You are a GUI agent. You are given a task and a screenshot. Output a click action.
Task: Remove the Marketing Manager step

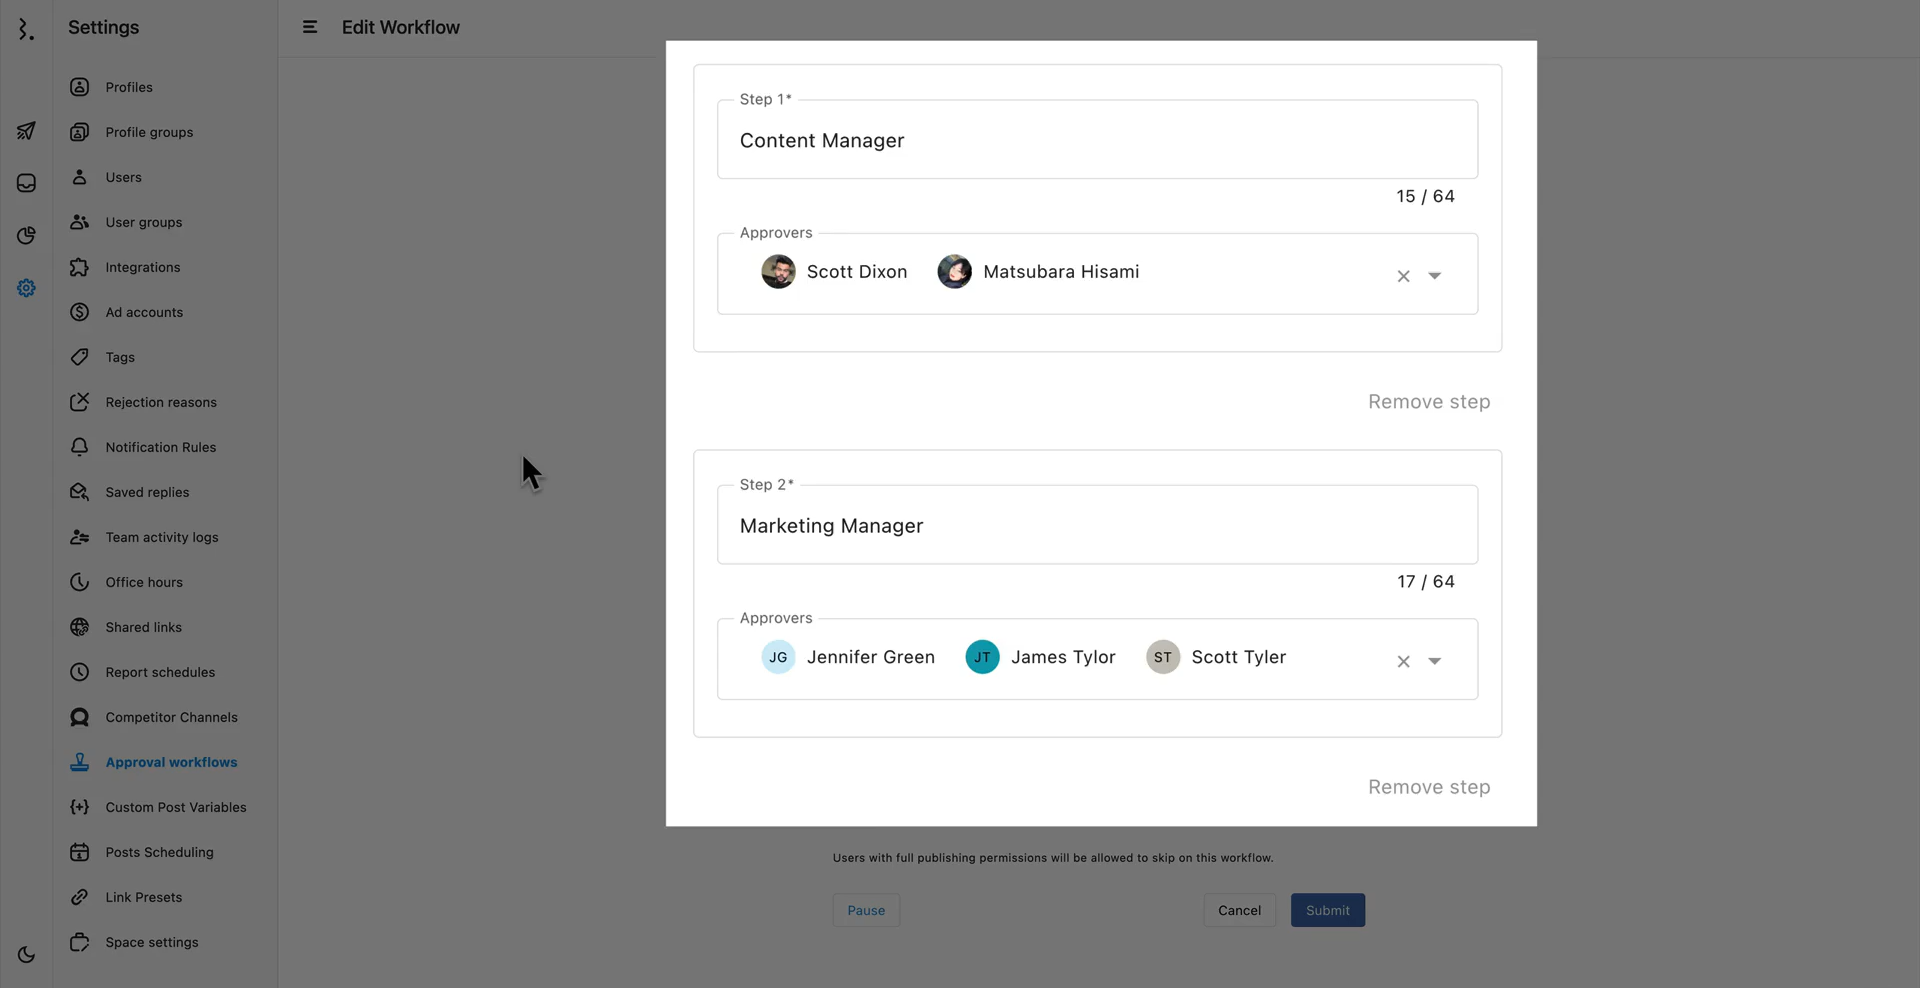tap(1429, 787)
